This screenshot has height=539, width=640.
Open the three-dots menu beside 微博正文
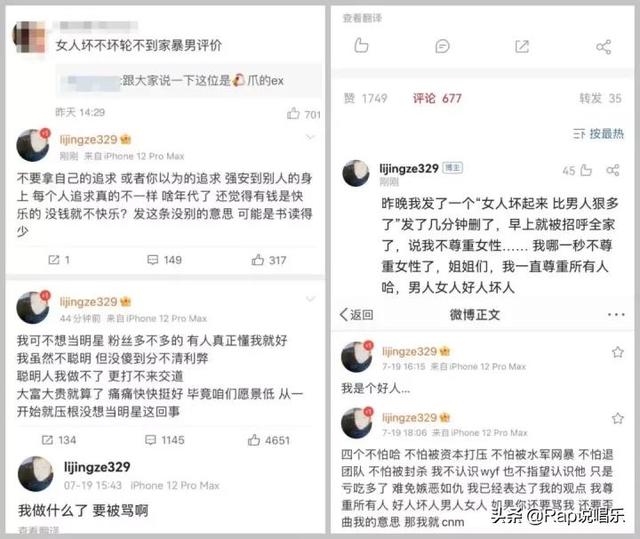[x=616, y=315]
